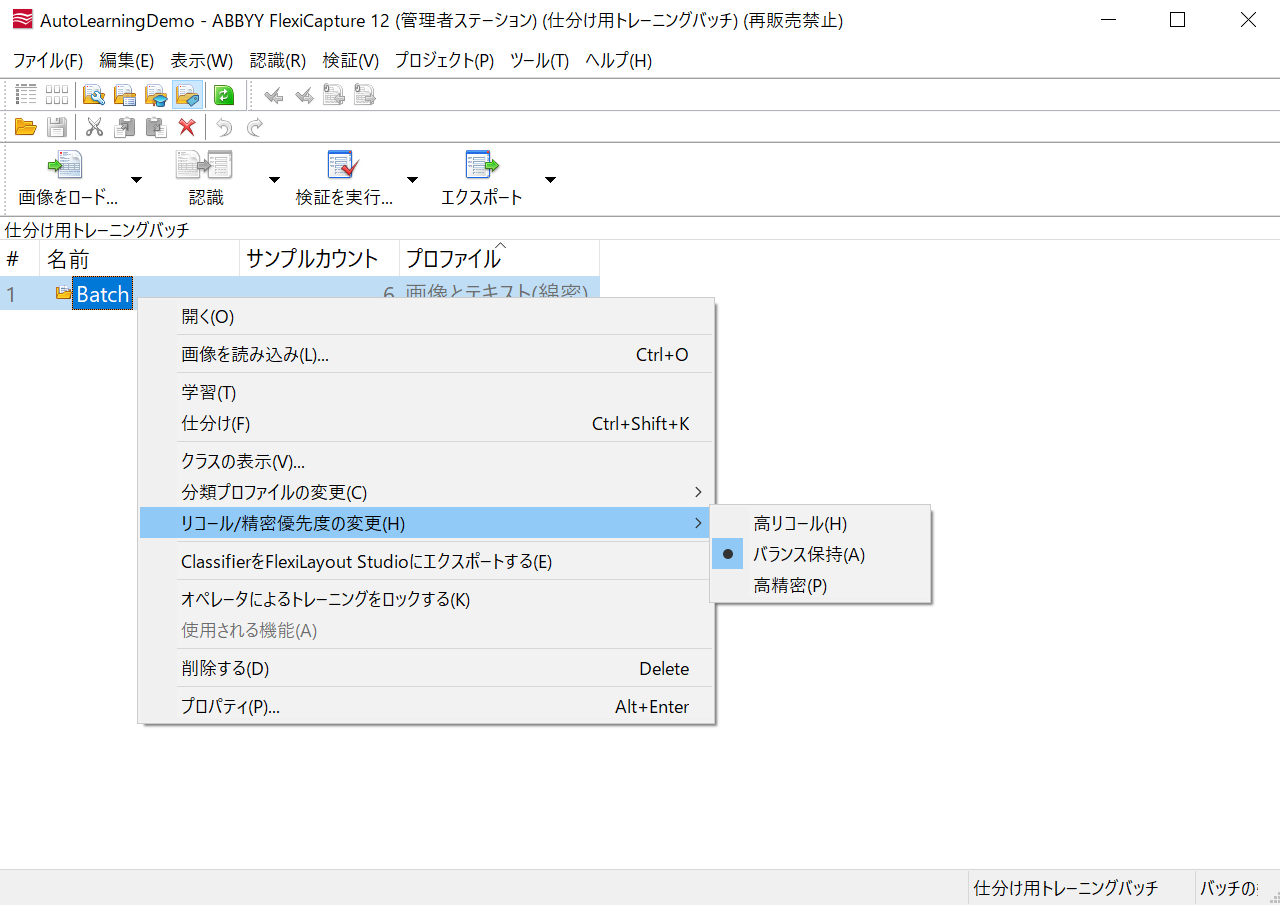
Task: Sort by the プロファイル column header
Action: pos(500,259)
